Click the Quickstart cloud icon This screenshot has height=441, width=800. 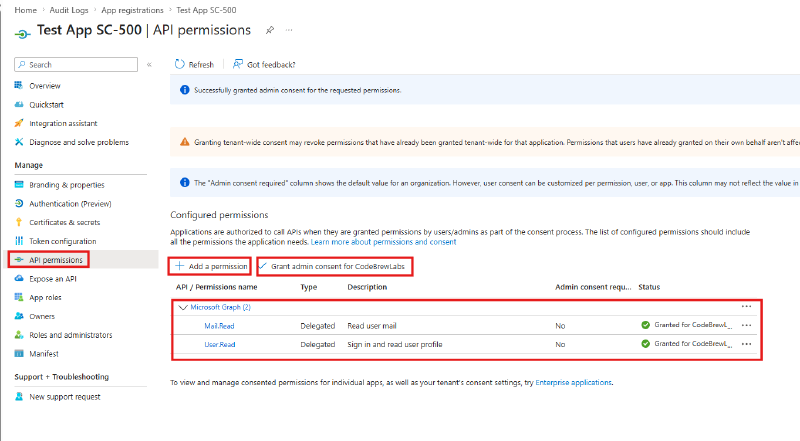pos(19,104)
